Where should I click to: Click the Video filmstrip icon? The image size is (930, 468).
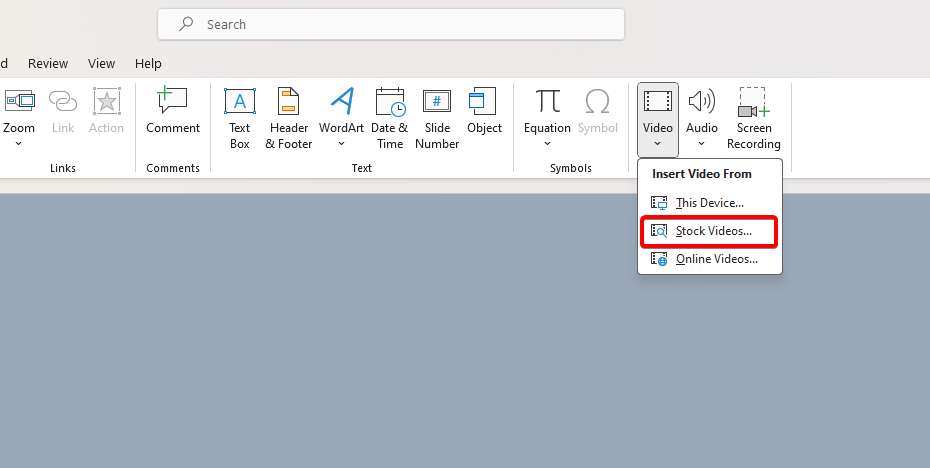point(658,101)
